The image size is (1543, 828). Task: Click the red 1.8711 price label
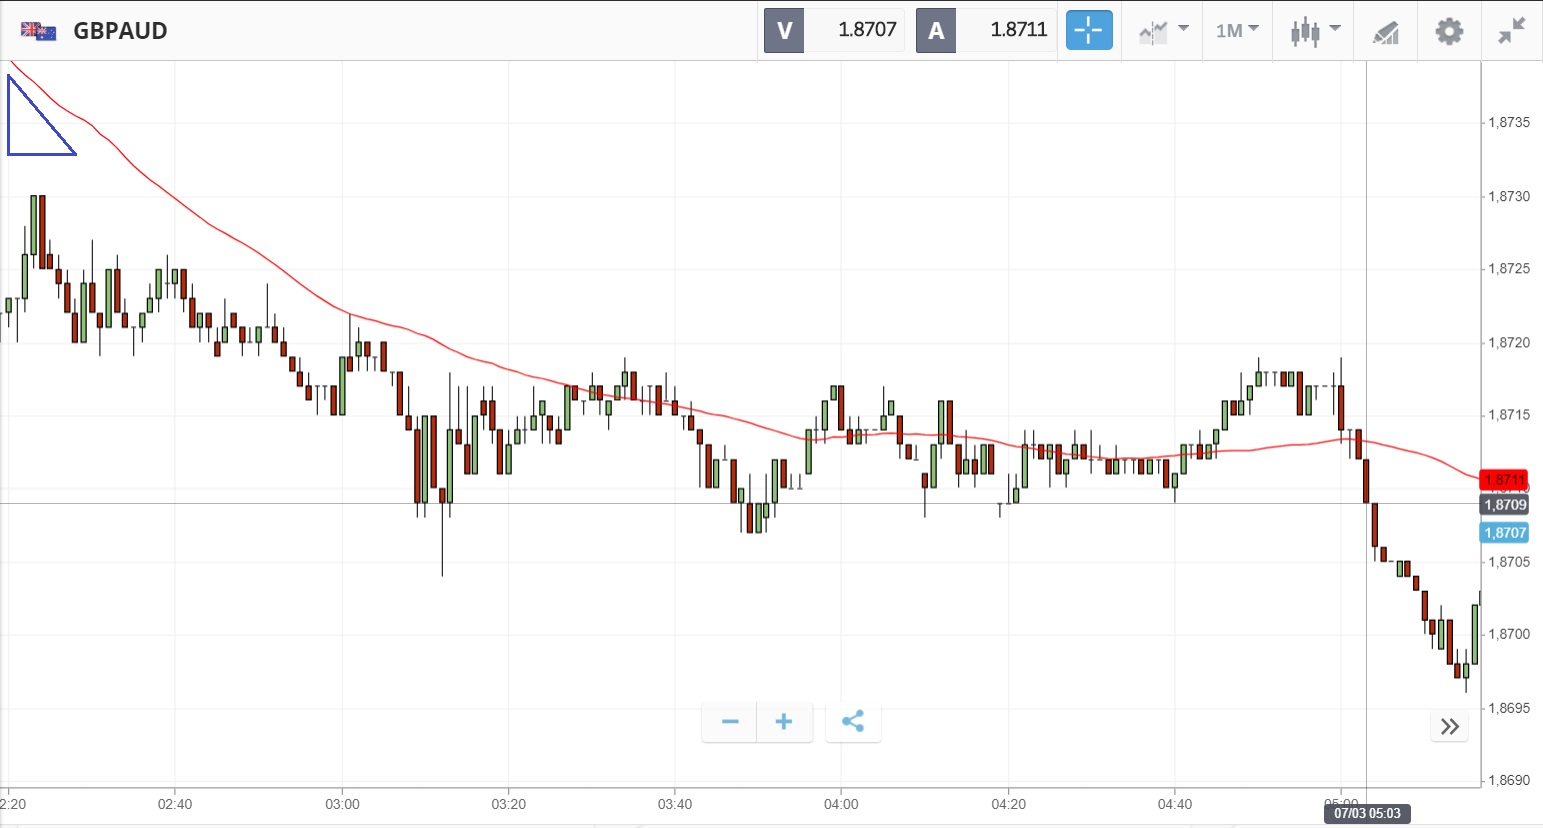1503,480
